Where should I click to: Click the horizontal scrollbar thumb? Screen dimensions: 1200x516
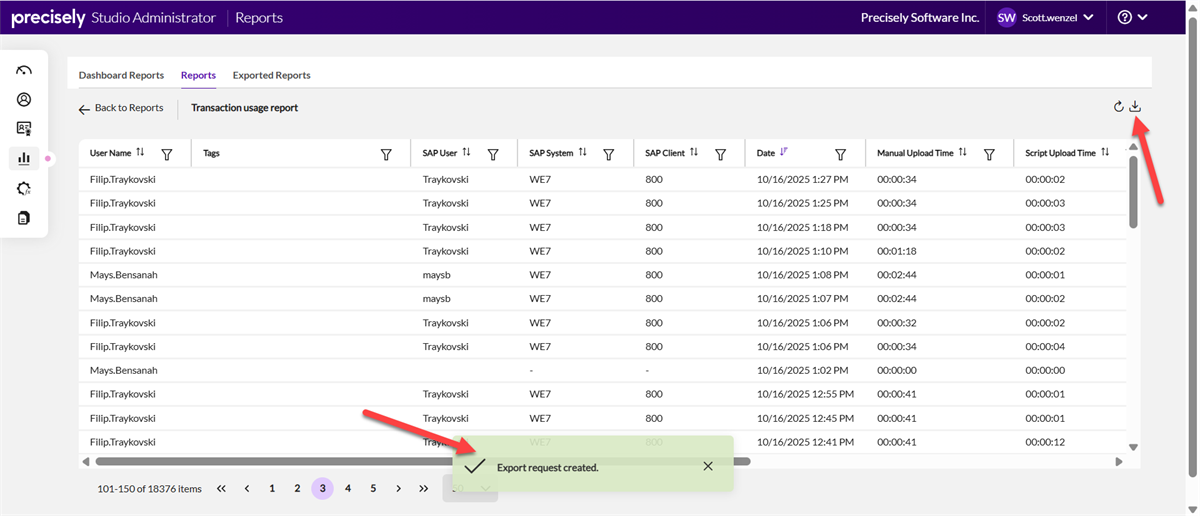pyautogui.click(x=423, y=461)
